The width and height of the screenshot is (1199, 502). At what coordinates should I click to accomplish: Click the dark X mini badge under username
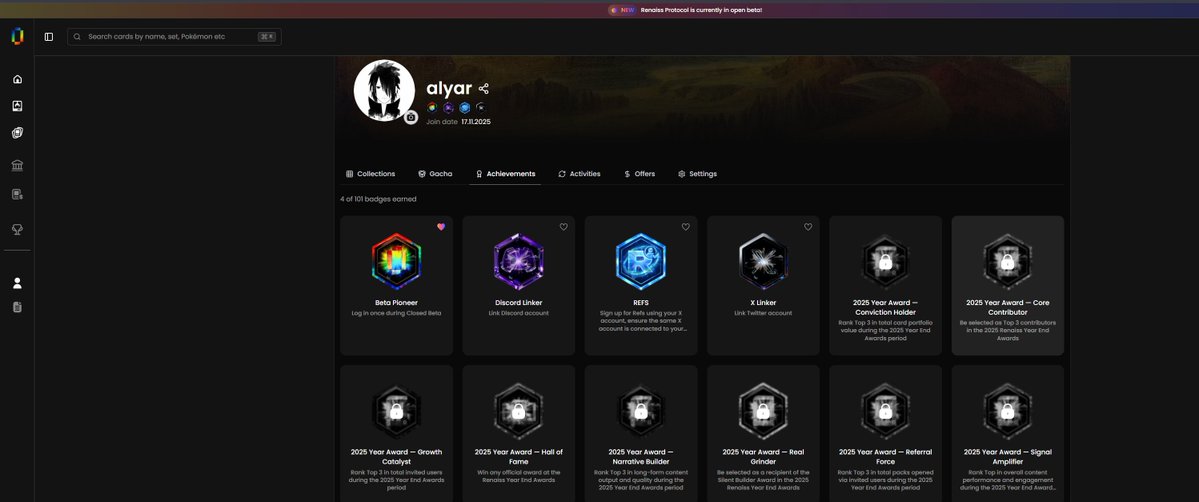pyautogui.click(x=480, y=108)
